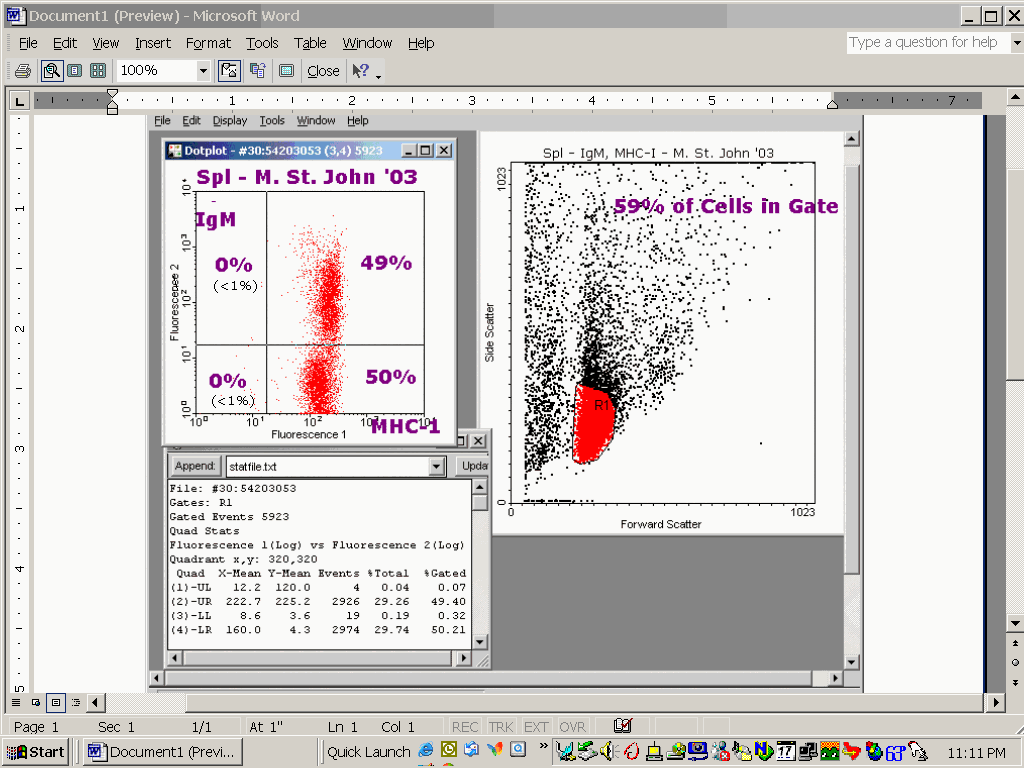1024x768 pixels.
Task: Open the 100% zoom dropdown
Action: pos(203,71)
